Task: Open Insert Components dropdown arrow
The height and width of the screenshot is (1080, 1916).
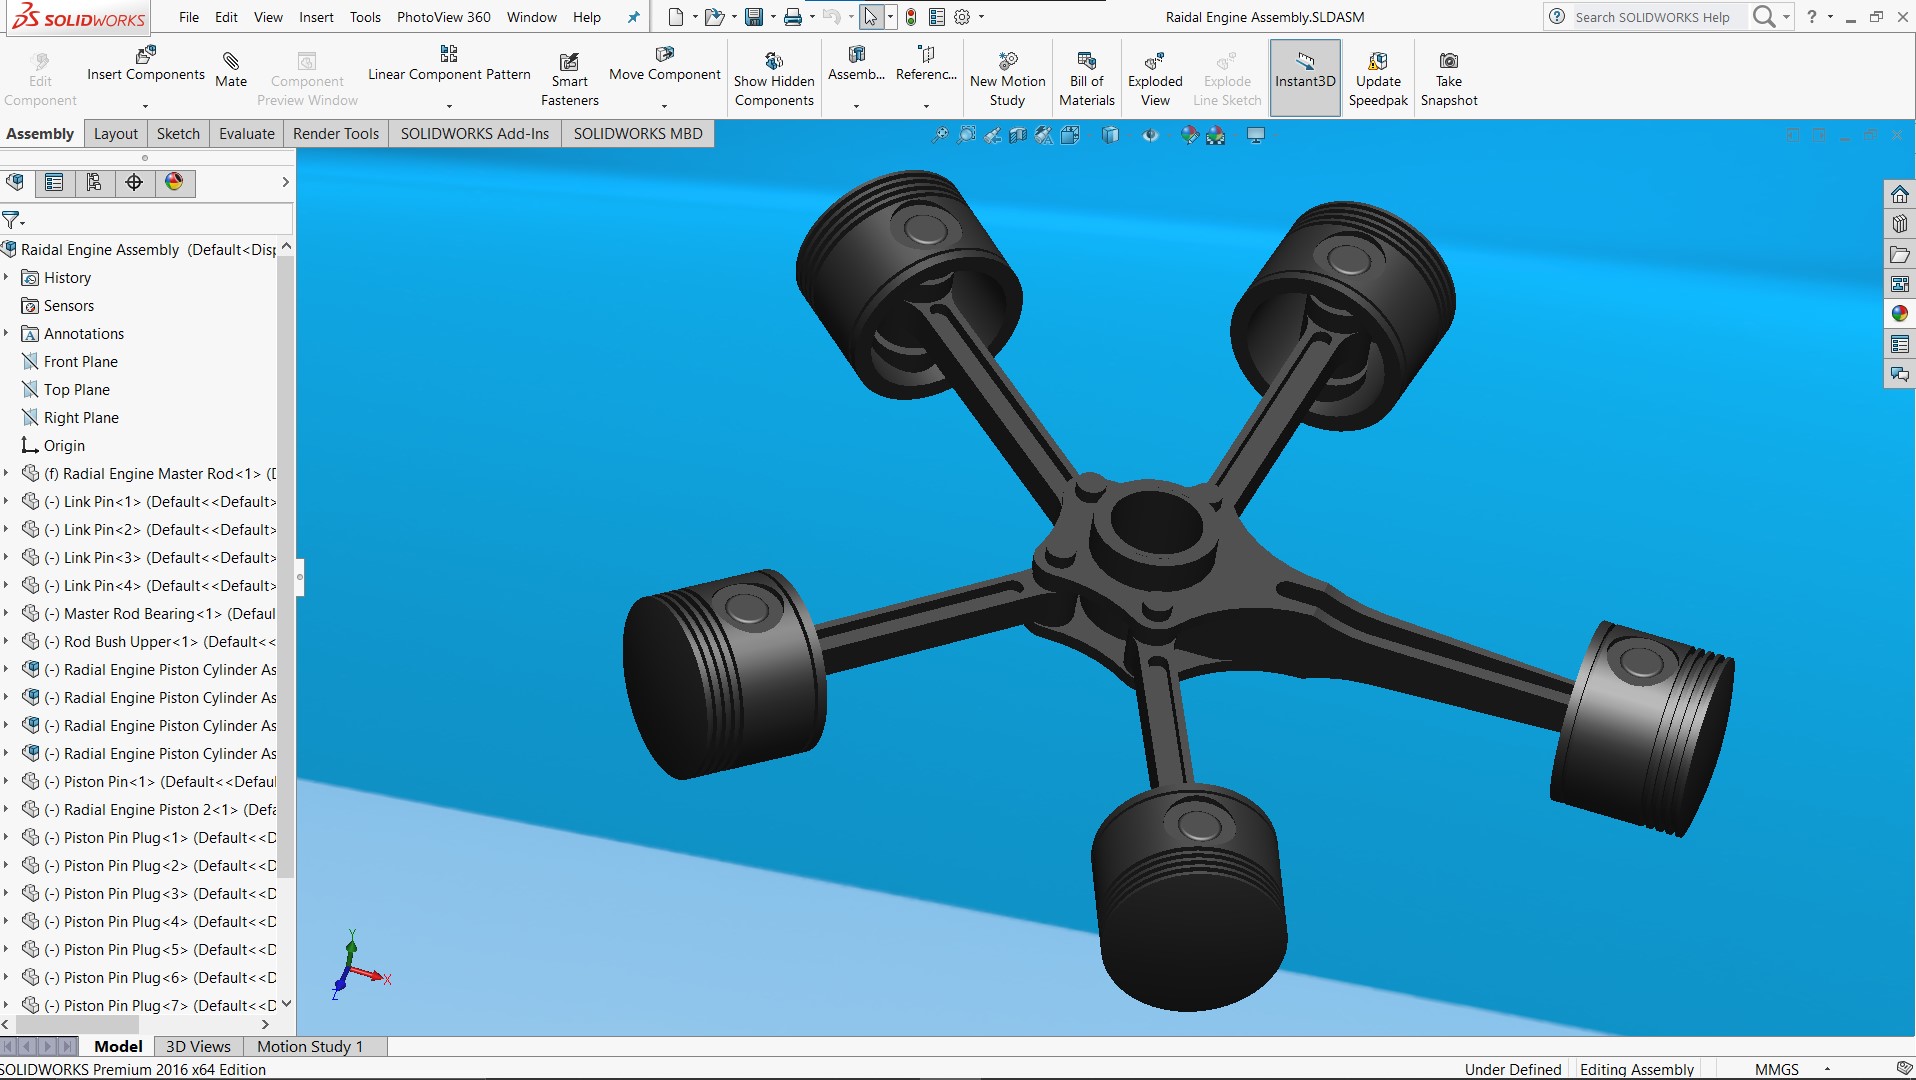Action: (145, 106)
